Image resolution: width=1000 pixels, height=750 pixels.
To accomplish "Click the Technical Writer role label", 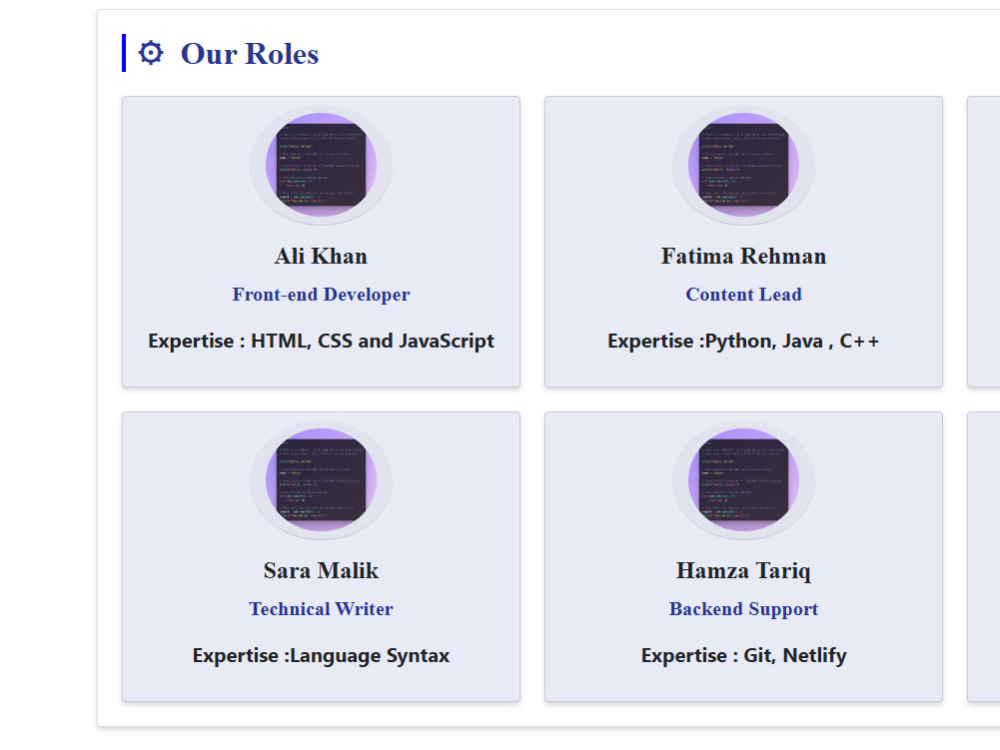I will click(x=321, y=609).
